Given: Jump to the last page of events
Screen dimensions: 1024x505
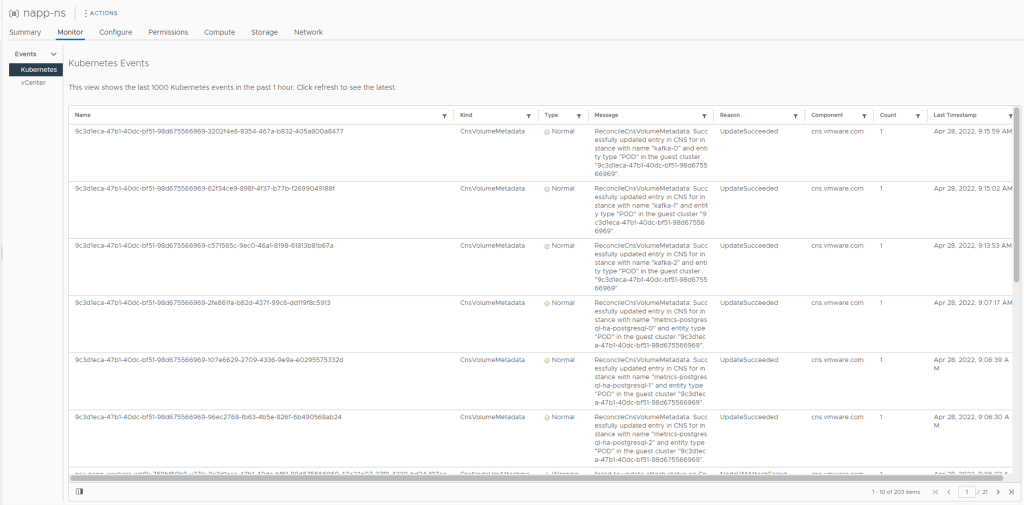Looking at the screenshot, I should pos(1011,492).
